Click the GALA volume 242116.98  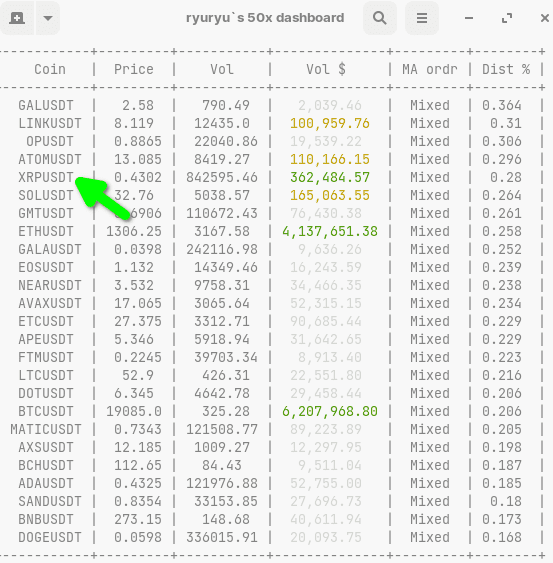click(222, 249)
